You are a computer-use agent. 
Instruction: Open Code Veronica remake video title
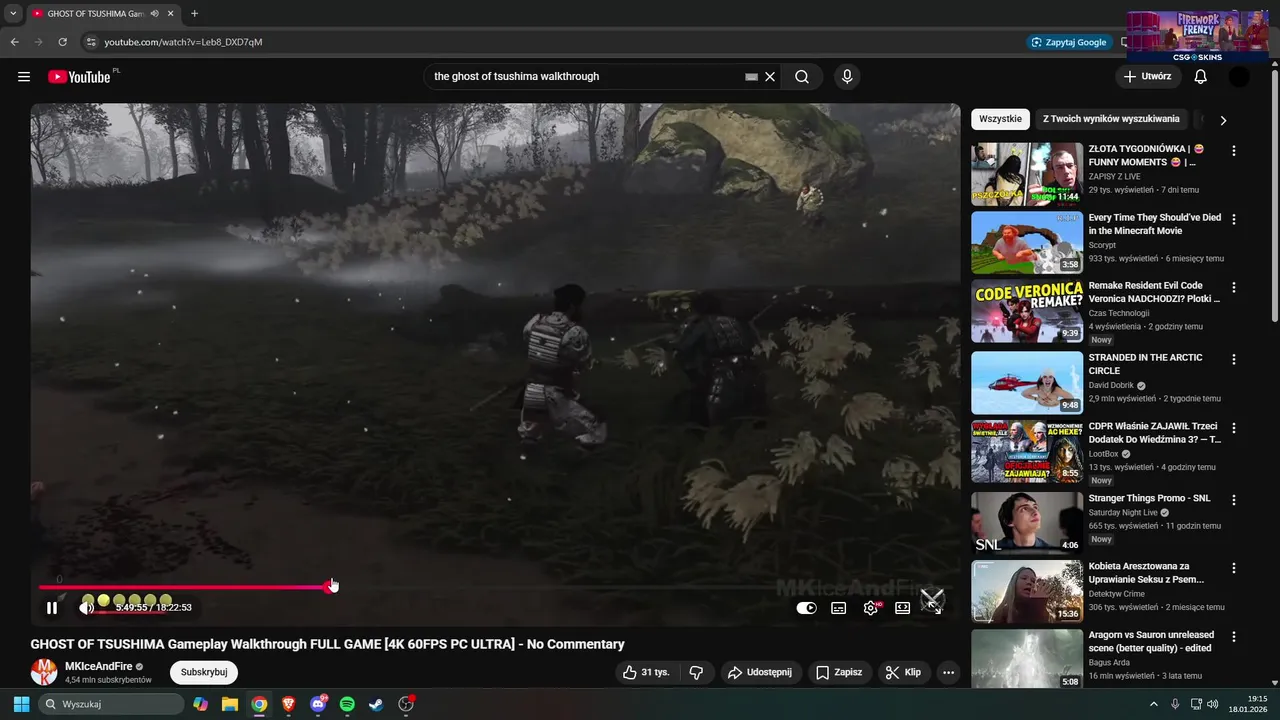[x=1154, y=292]
